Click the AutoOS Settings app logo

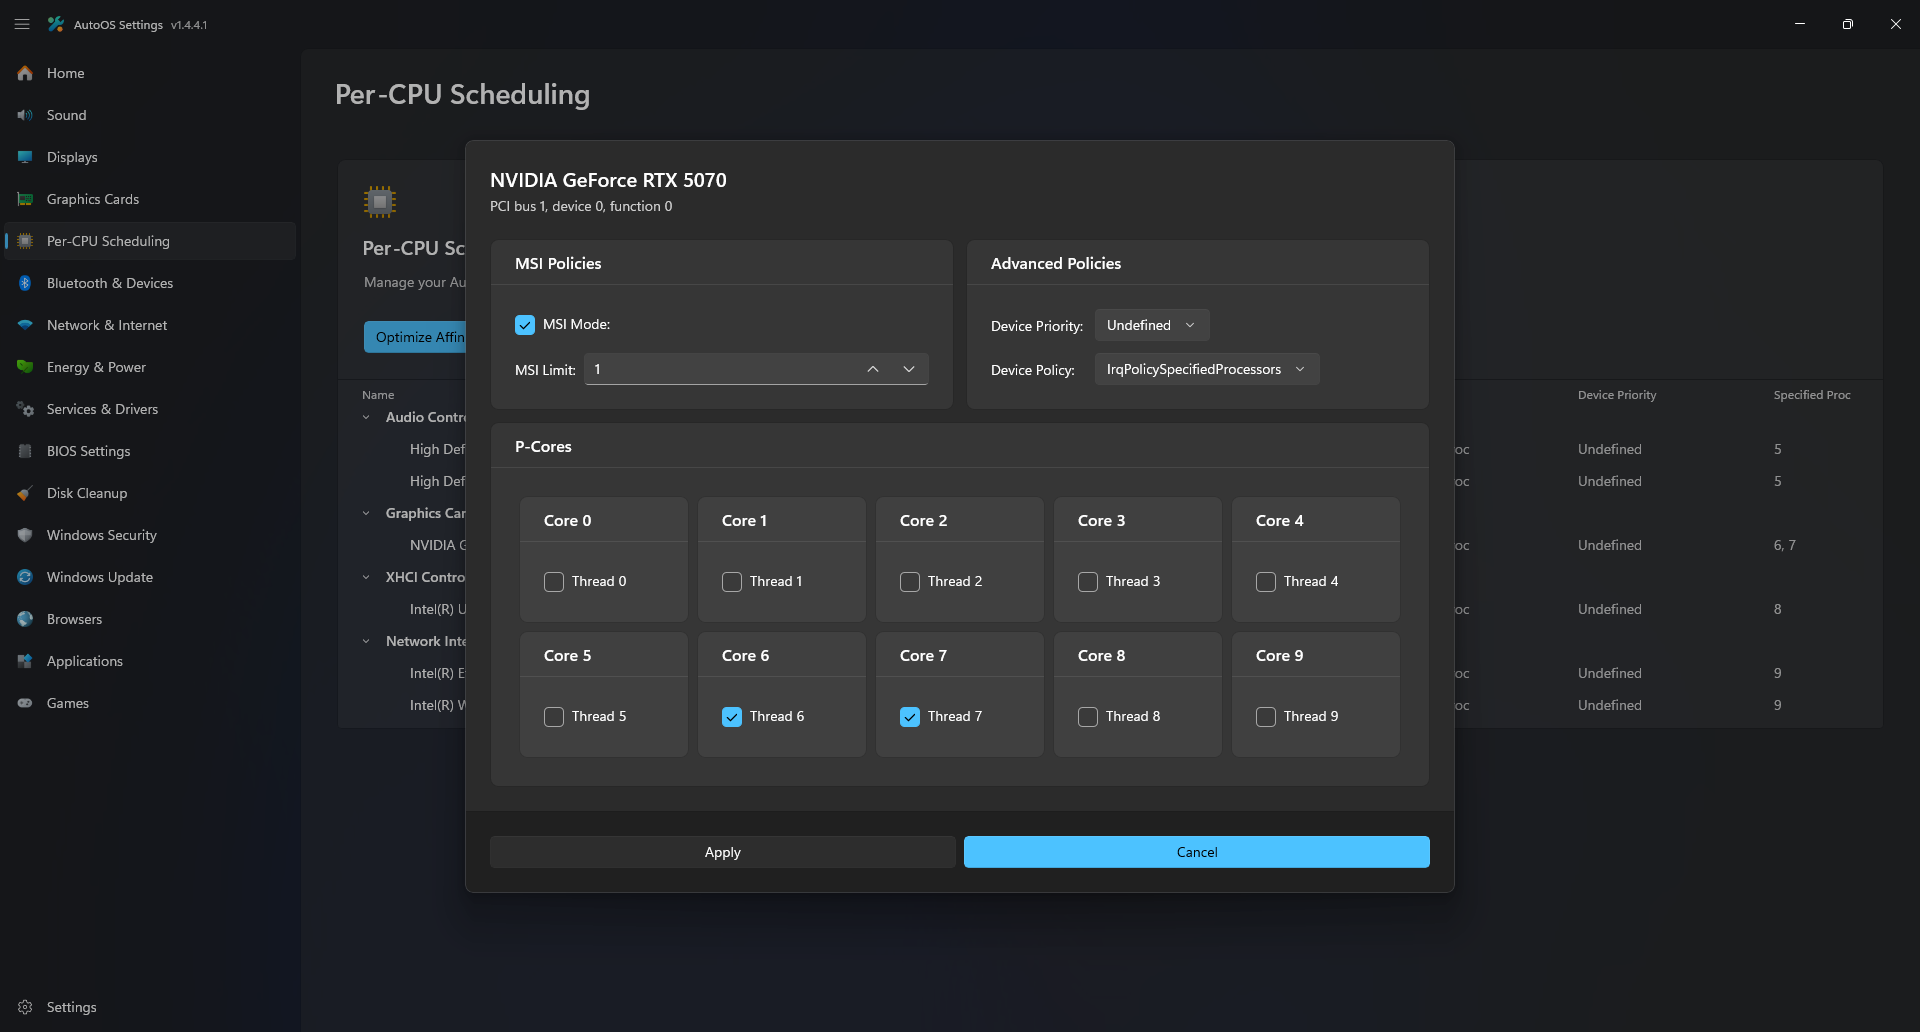[56, 24]
